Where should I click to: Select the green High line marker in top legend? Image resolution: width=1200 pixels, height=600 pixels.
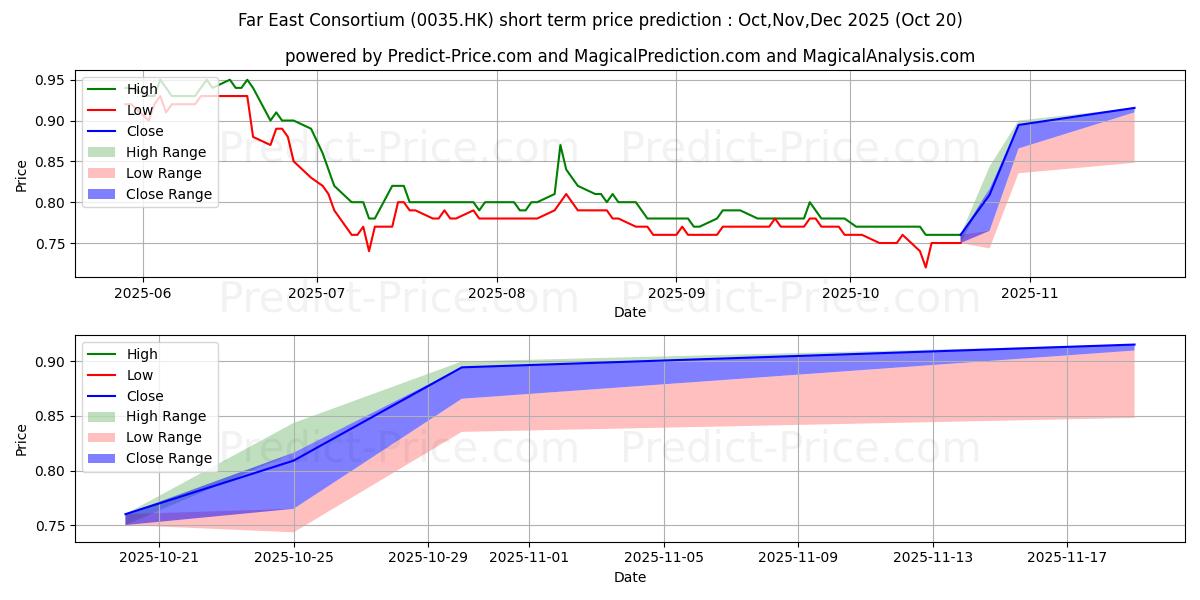click(x=104, y=89)
